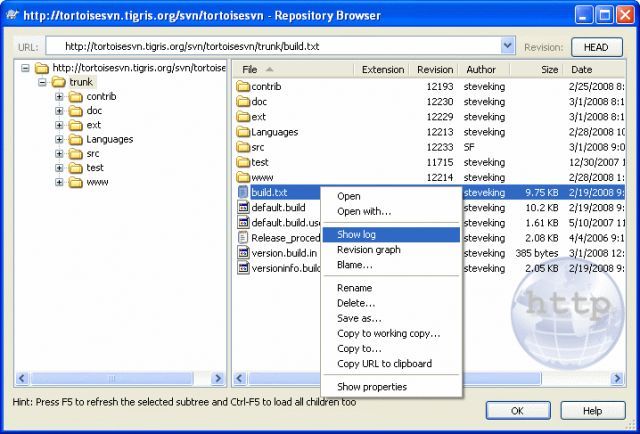Select Revision graph in context menu

[x=391, y=249]
